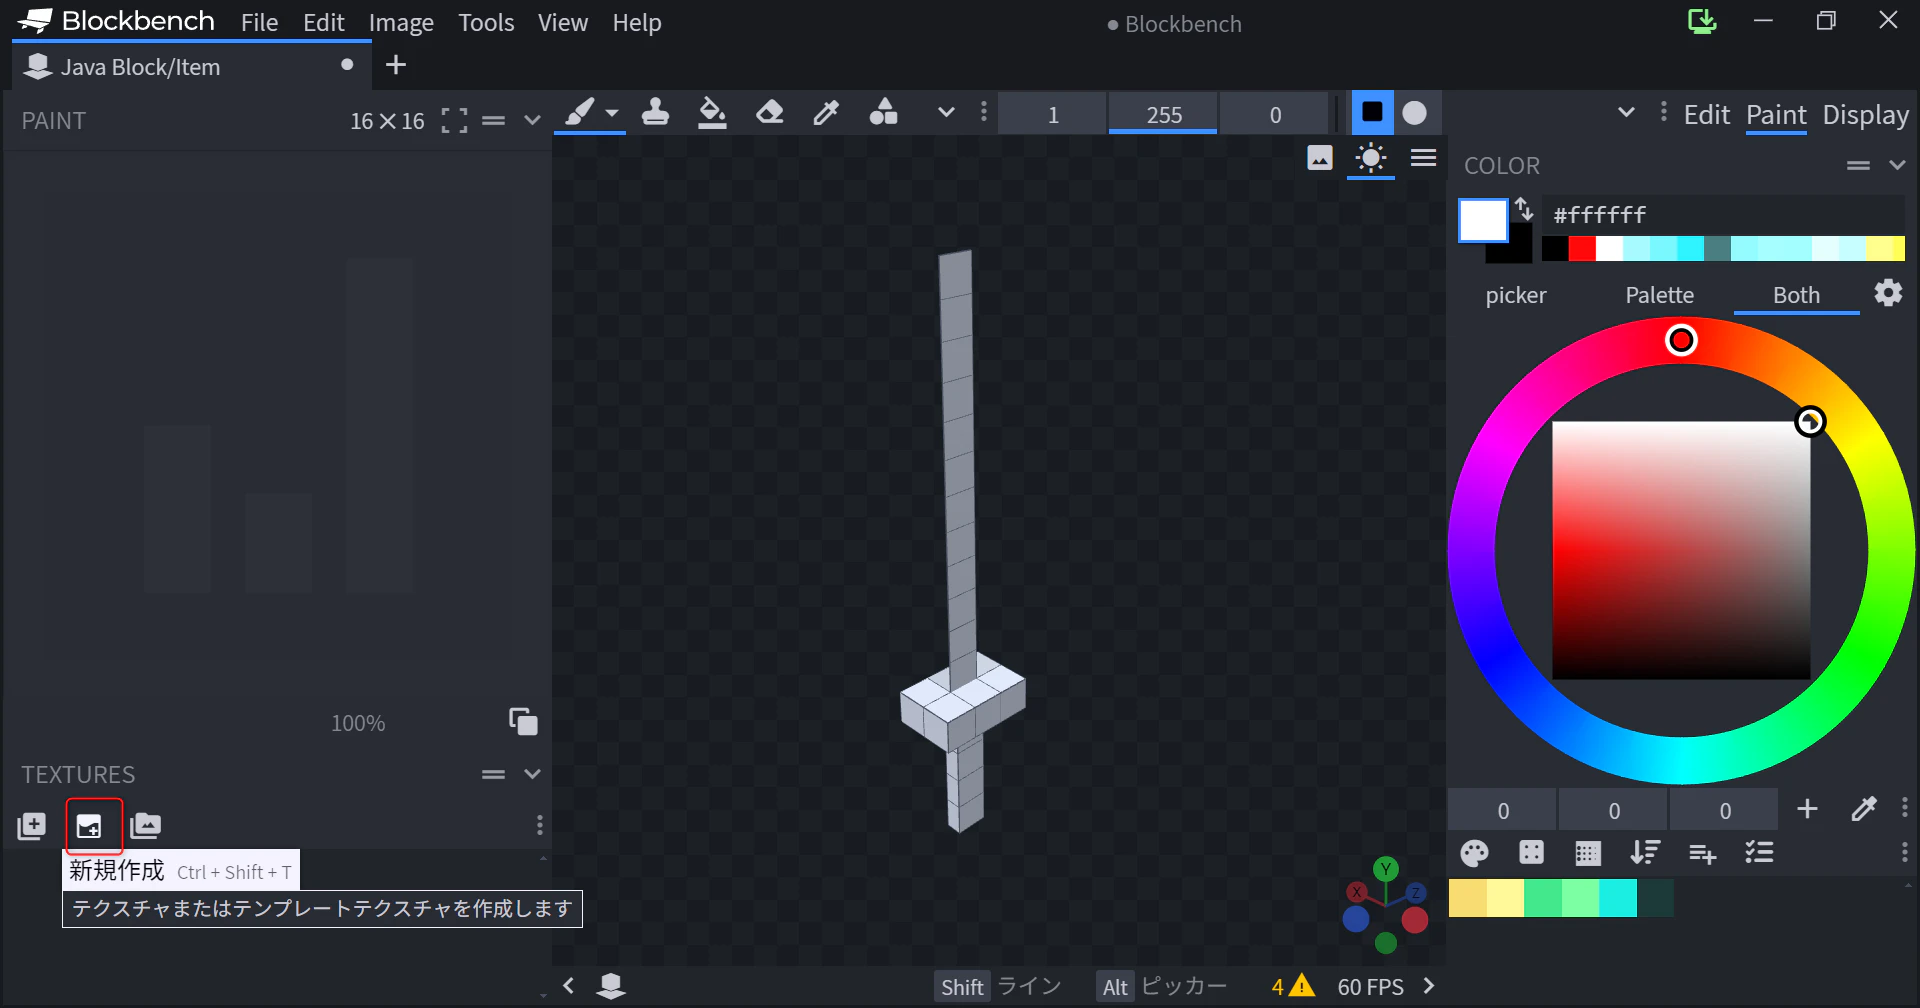1920x1008 pixels.
Task: Collapse the Textures panel chevron
Action: pos(532,774)
